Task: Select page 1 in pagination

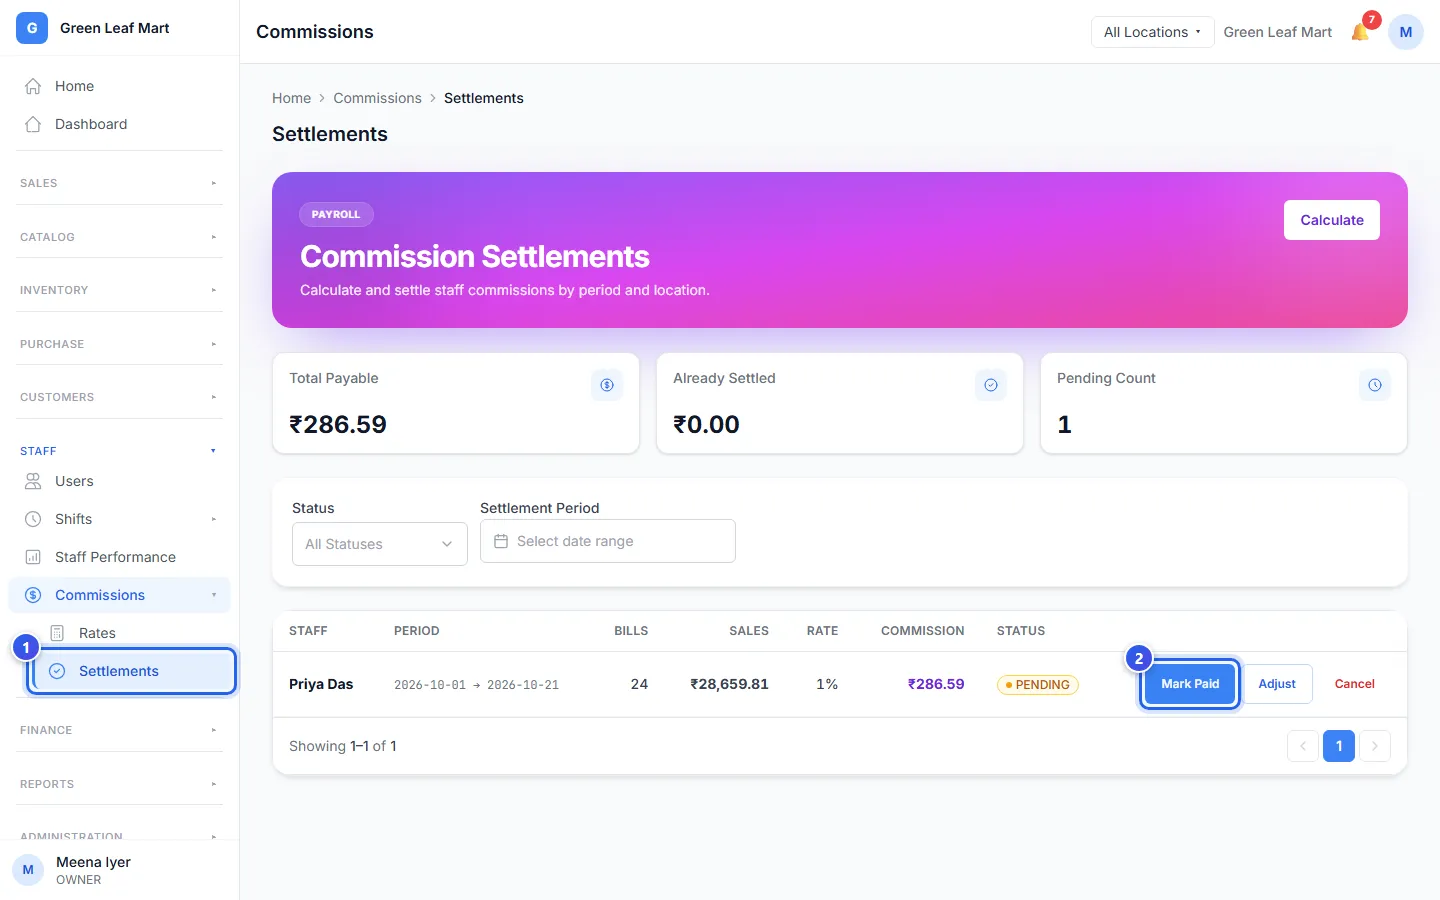Action: coord(1339,746)
